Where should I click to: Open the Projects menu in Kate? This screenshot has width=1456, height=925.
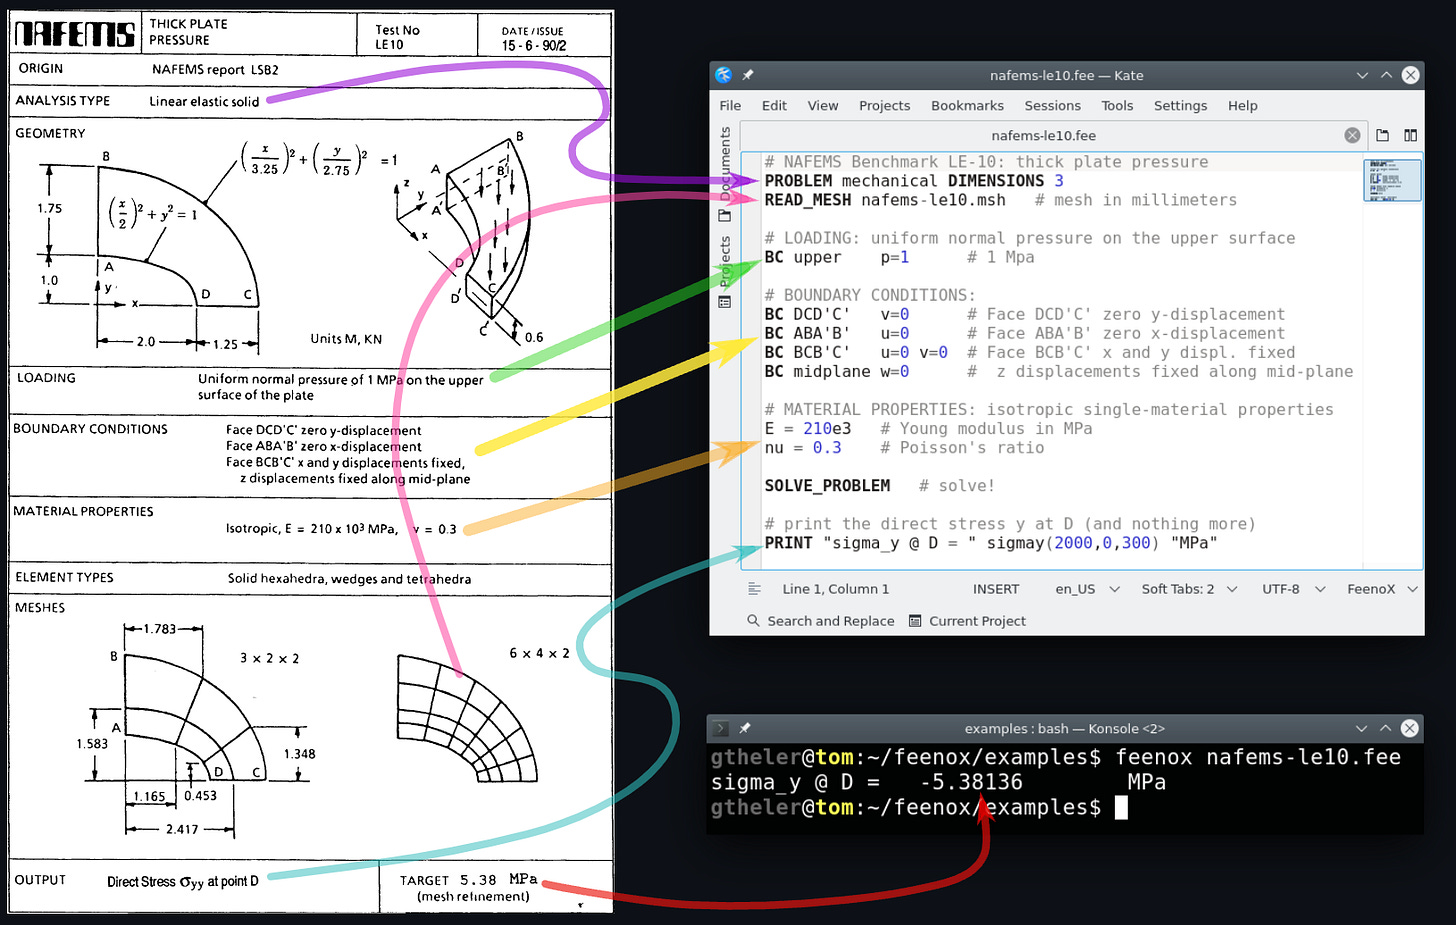tap(885, 106)
